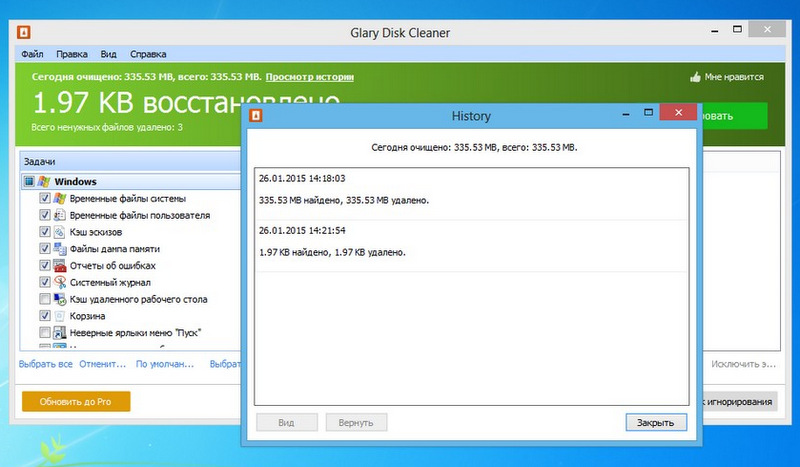The height and width of the screenshot is (467, 800).
Task: Click the thumbs-up icon beside Мне нравится
Action: [x=695, y=77]
